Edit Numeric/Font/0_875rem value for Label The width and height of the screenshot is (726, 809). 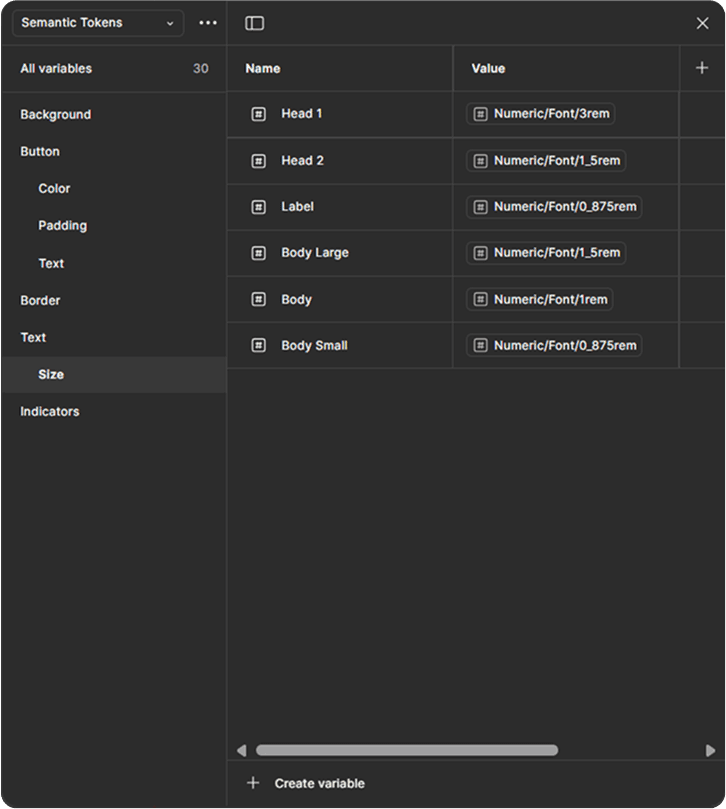coord(554,207)
